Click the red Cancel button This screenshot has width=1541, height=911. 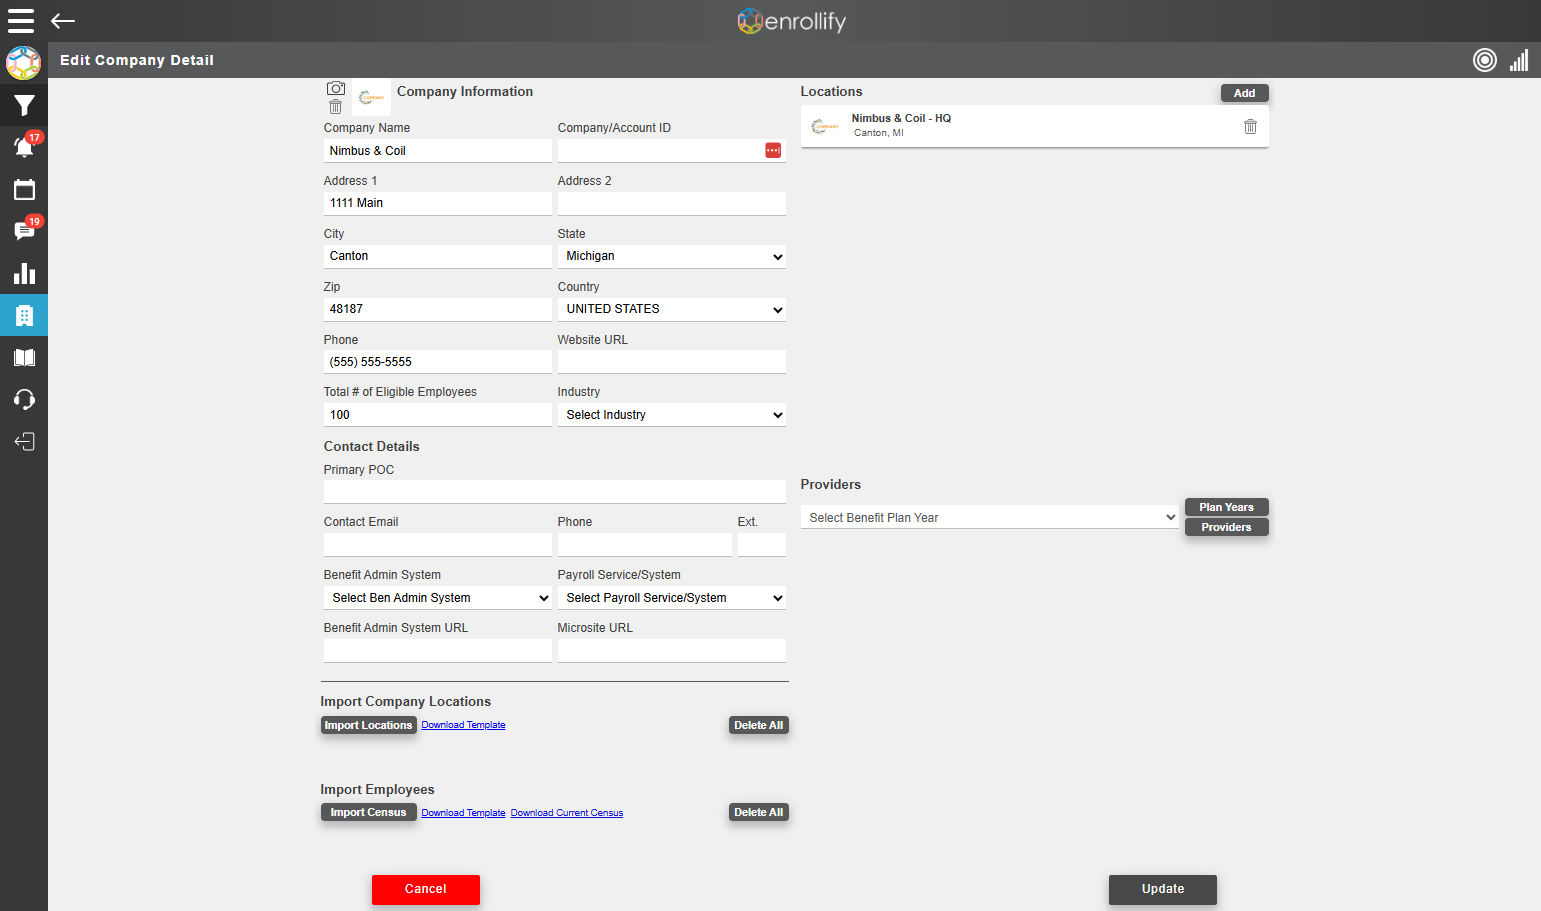pyautogui.click(x=426, y=889)
